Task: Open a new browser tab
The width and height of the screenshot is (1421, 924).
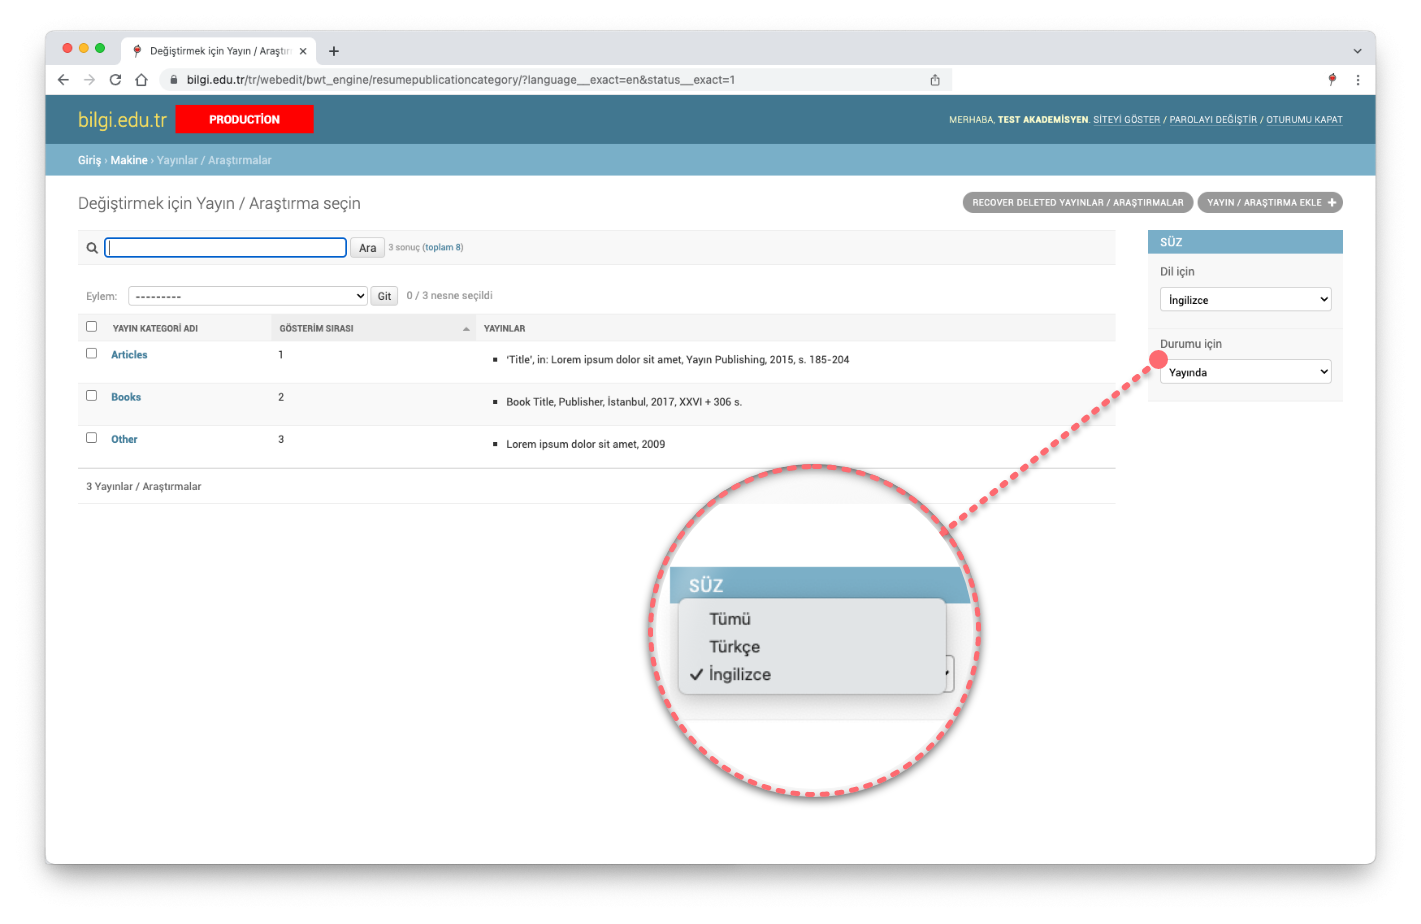Action: coord(334,51)
